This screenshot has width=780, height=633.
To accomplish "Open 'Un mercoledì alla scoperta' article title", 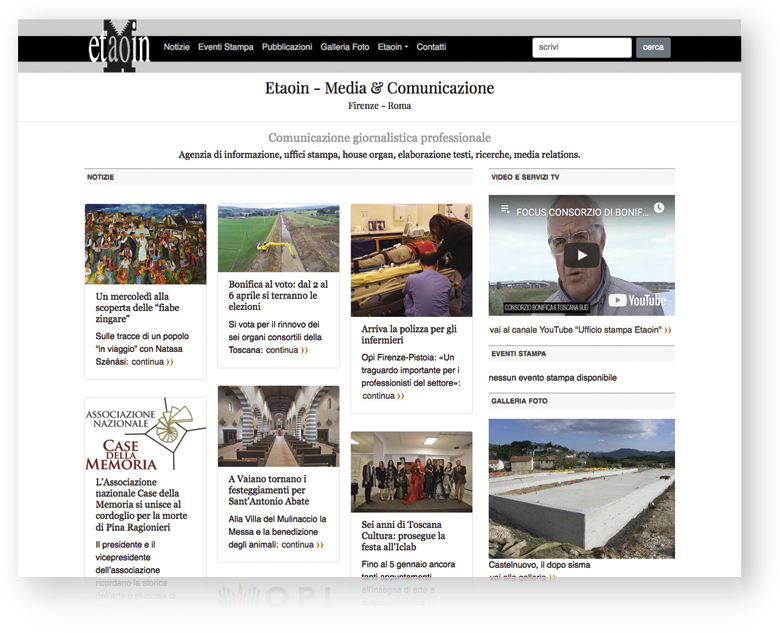I will point(137,308).
